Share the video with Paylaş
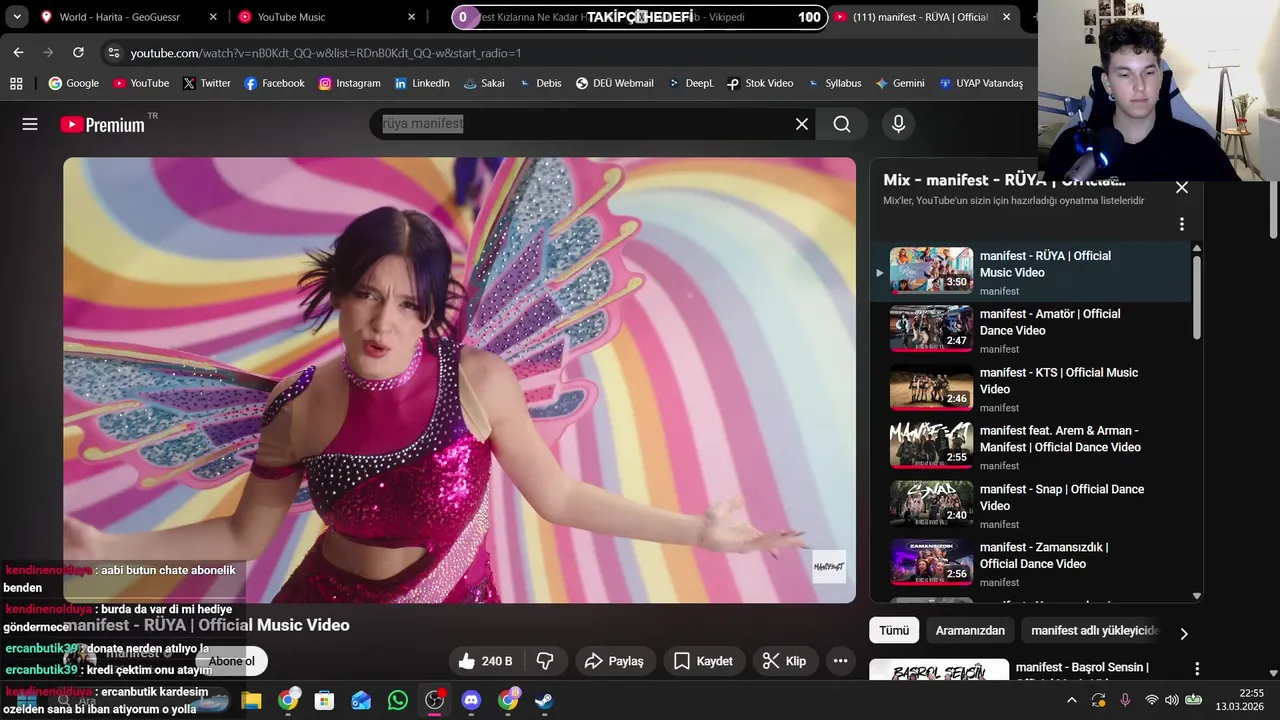The height and width of the screenshot is (720, 1280). point(614,661)
